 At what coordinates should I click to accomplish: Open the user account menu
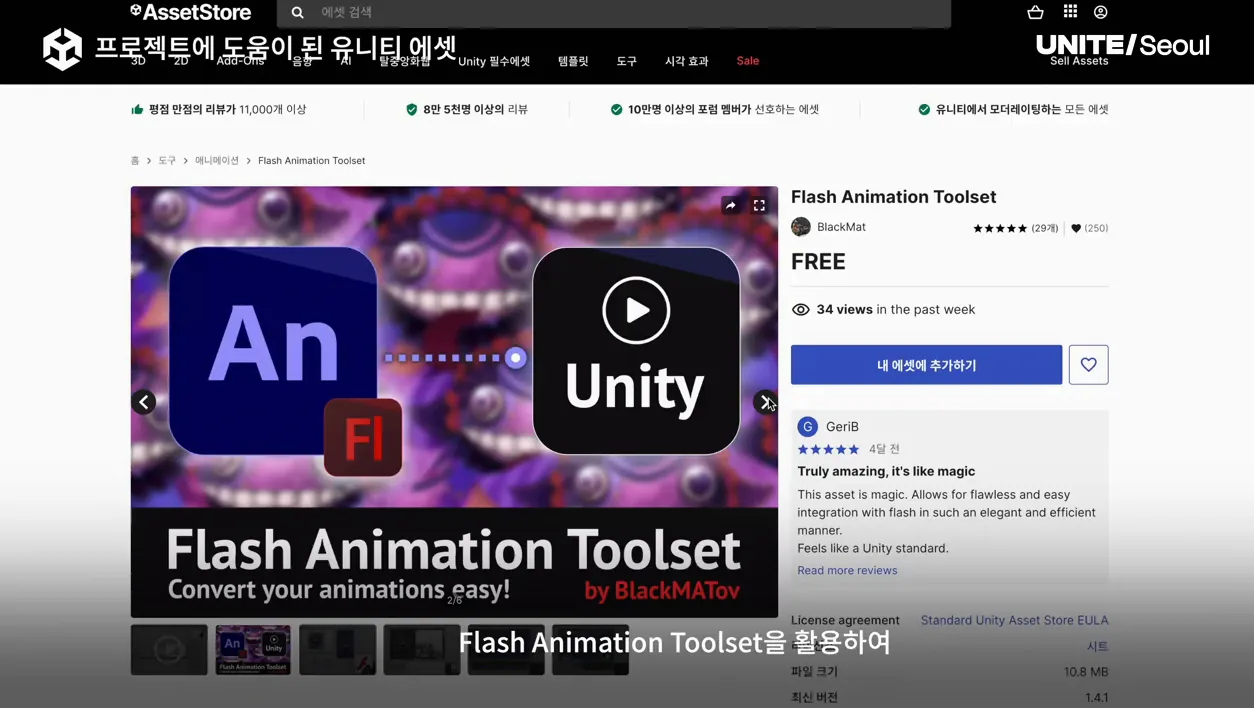[1100, 12]
